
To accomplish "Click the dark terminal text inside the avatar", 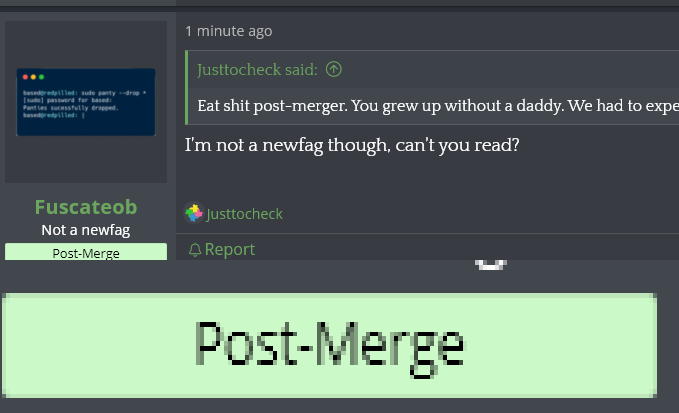I will [84, 104].
